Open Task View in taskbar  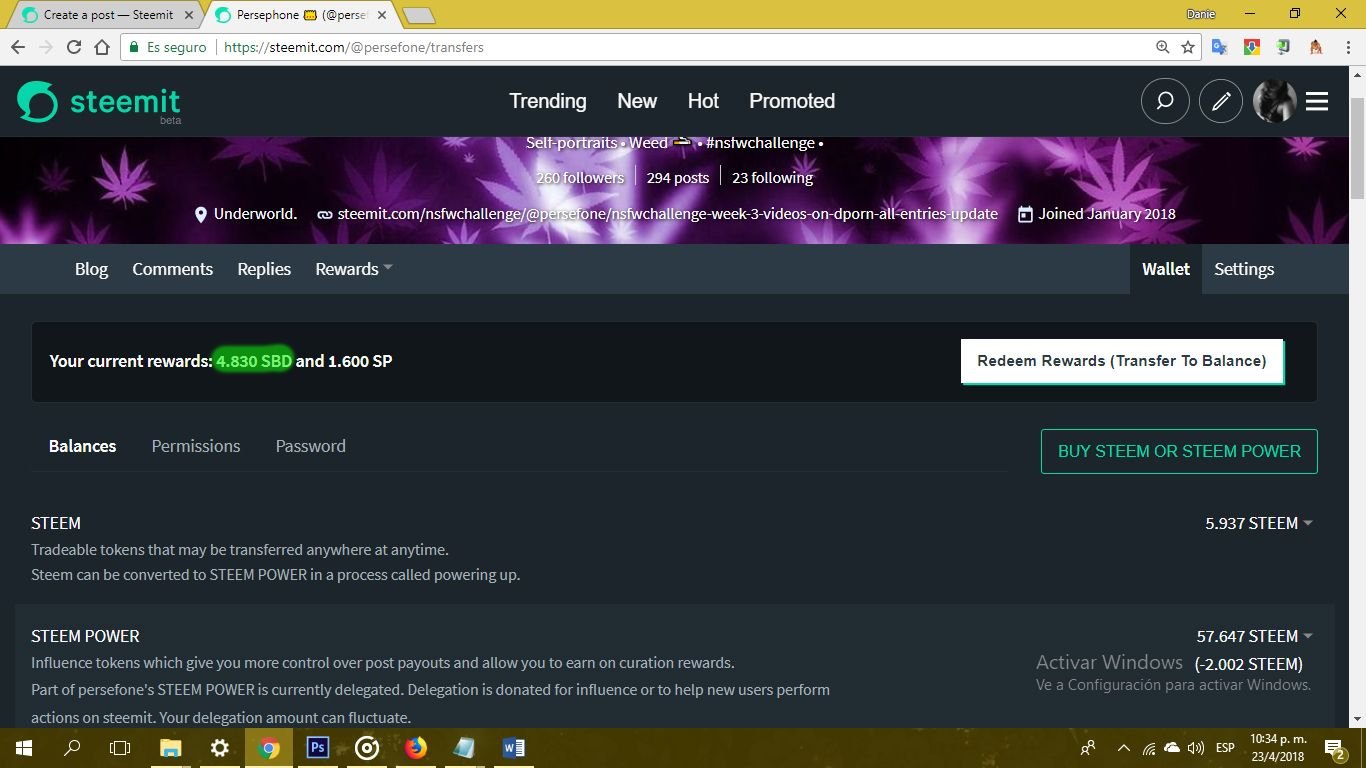point(120,748)
